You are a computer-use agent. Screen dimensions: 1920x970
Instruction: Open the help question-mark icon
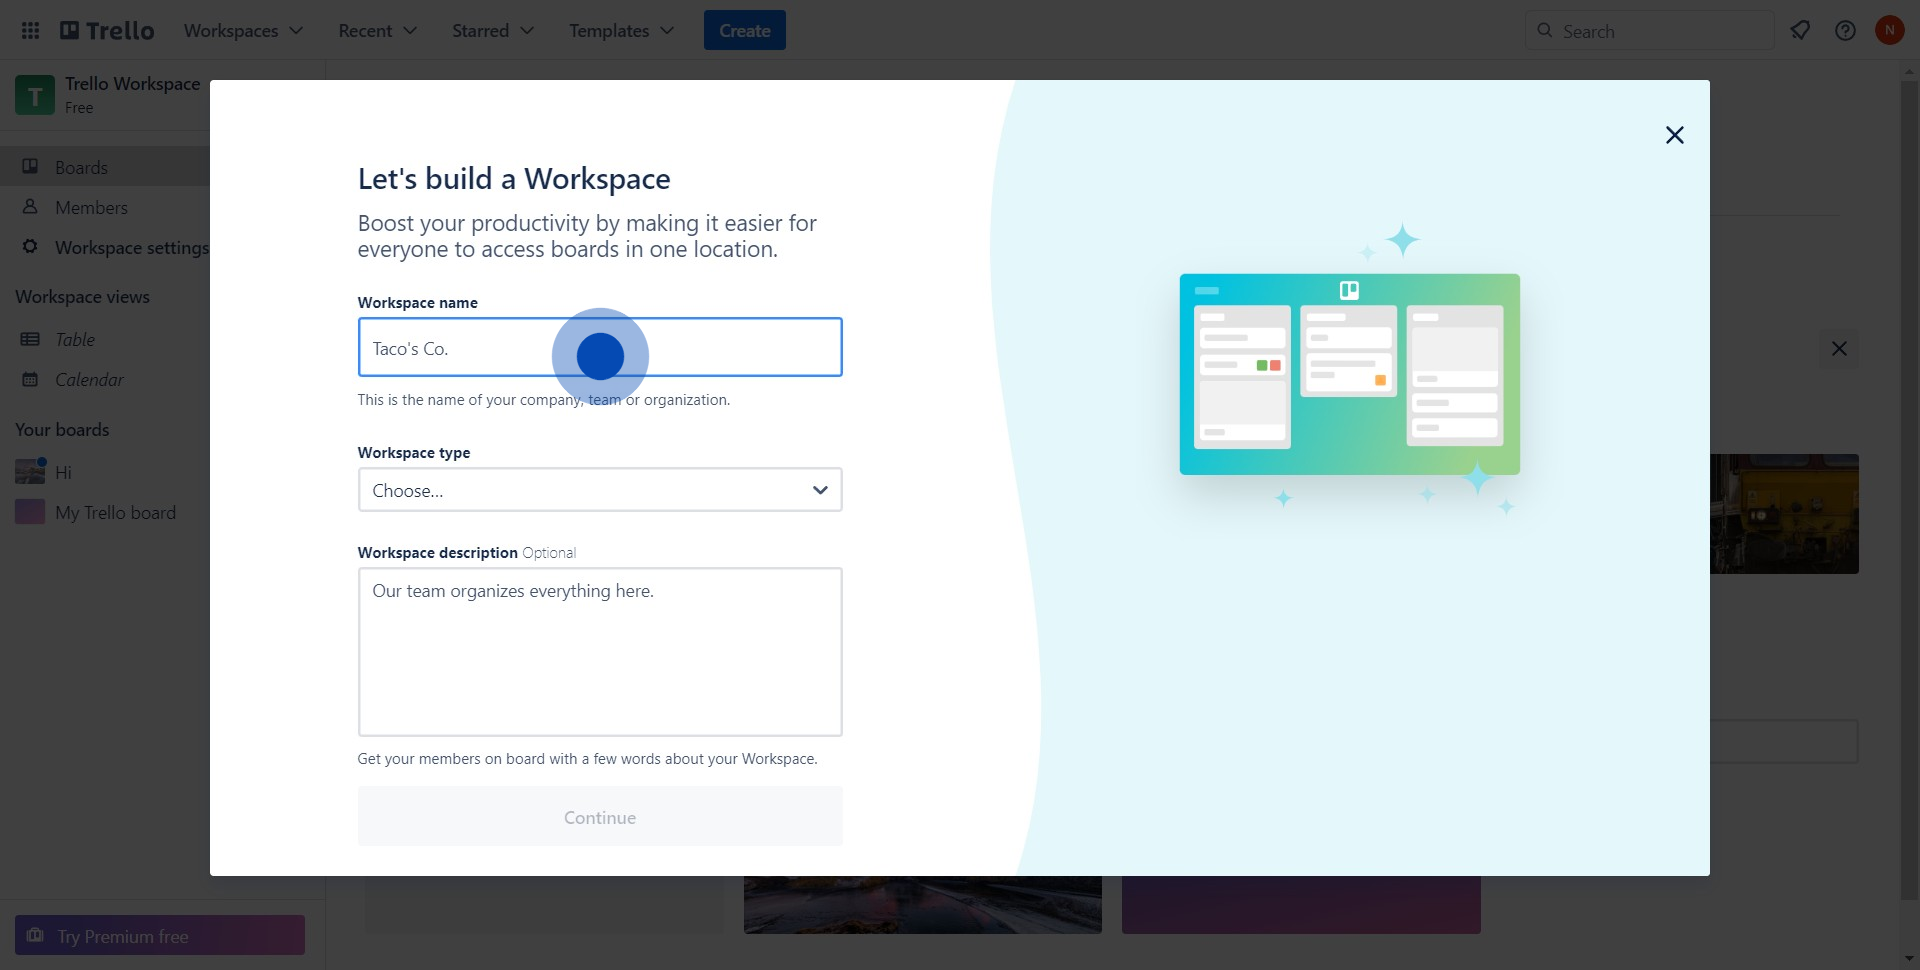(1845, 31)
